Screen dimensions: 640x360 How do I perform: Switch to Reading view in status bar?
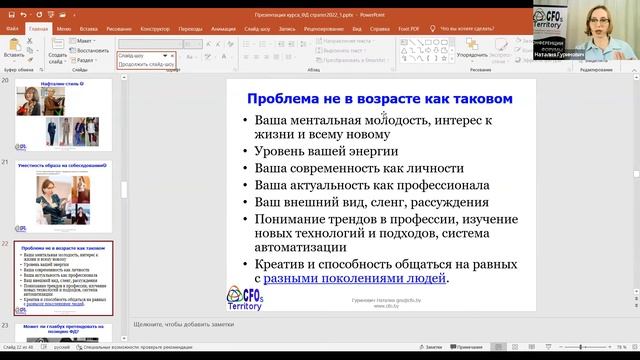coord(531,347)
